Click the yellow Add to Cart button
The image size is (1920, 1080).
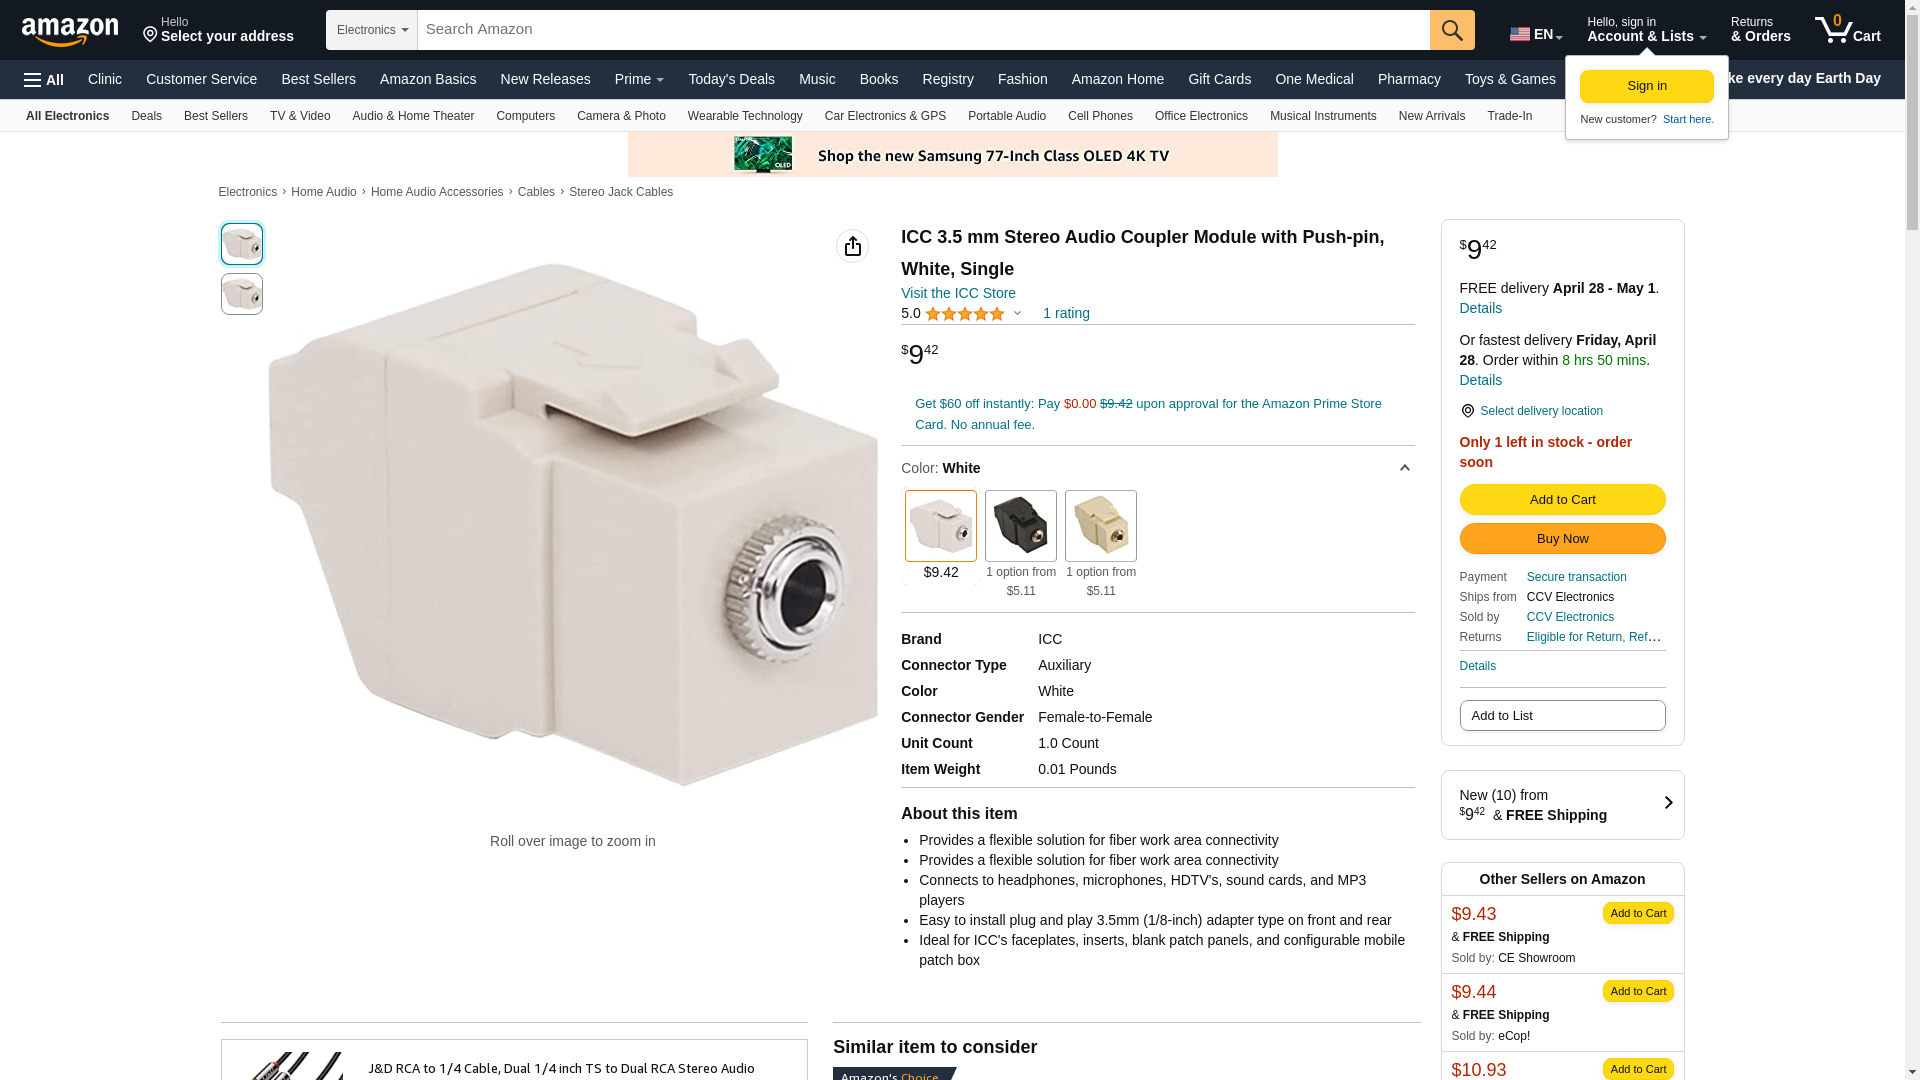pos(1562,500)
